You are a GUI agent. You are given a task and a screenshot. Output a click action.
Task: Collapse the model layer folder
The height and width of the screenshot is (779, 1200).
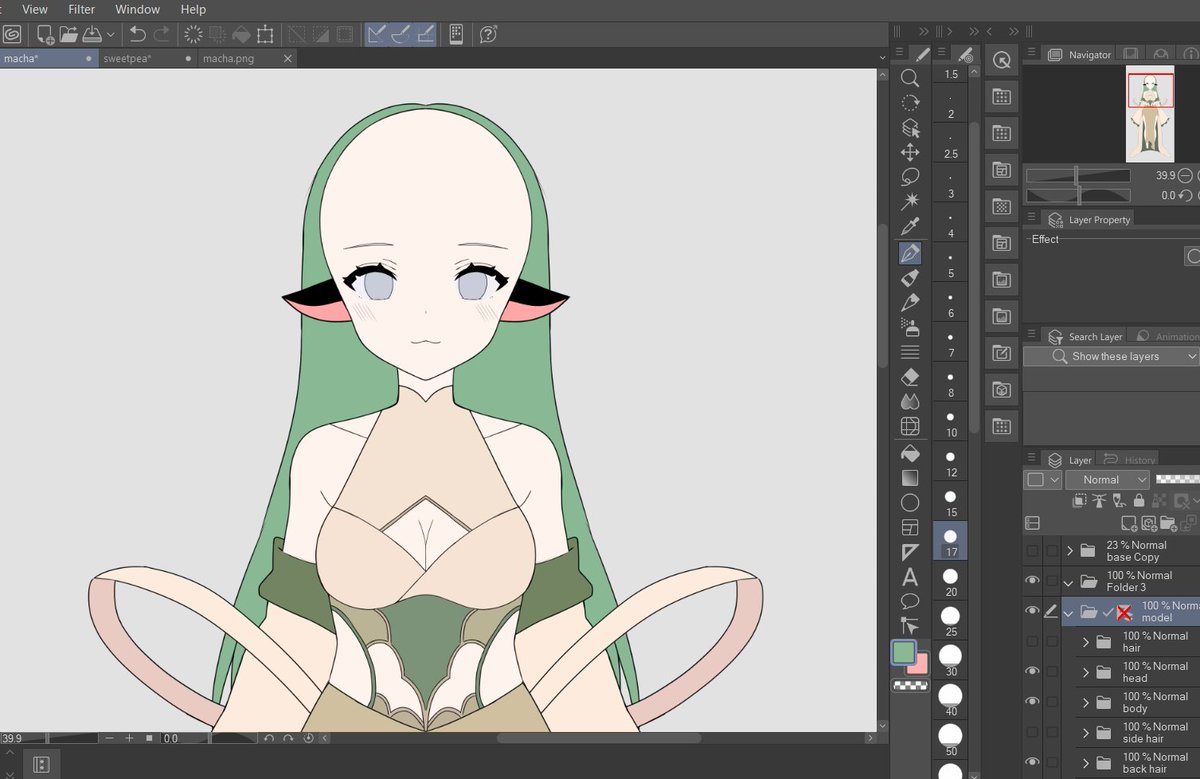[x=1067, y=612]
